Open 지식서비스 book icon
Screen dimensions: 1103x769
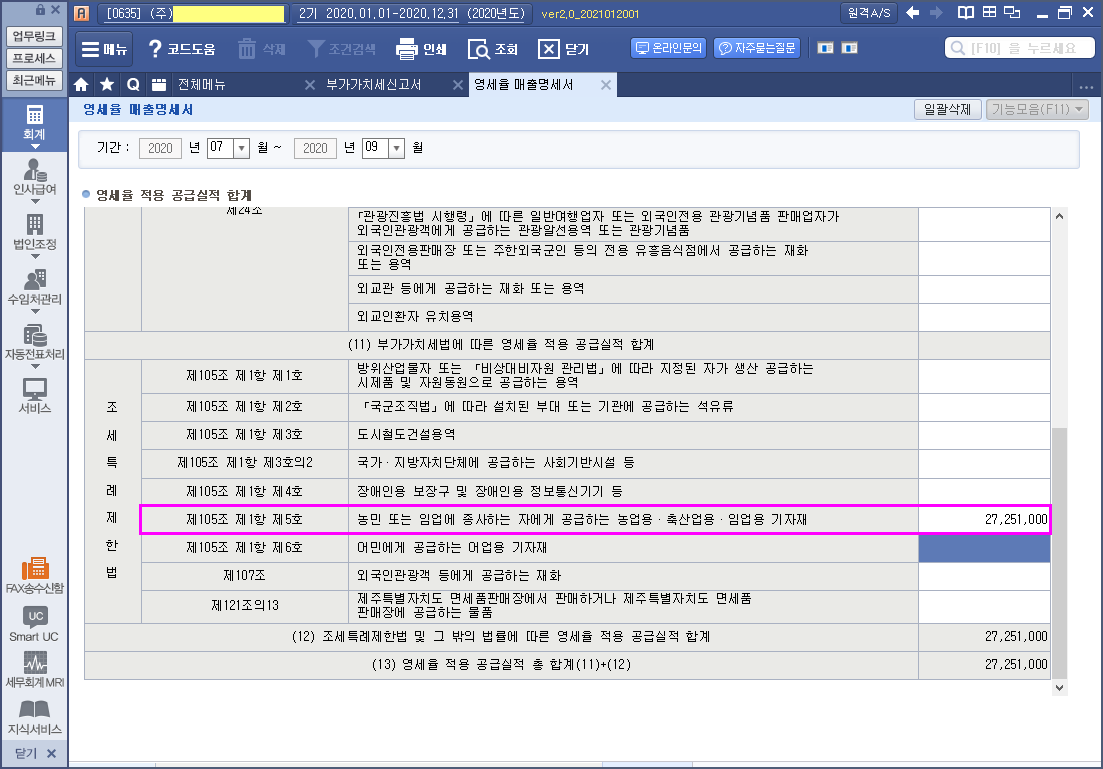click(x=34, y=717)
